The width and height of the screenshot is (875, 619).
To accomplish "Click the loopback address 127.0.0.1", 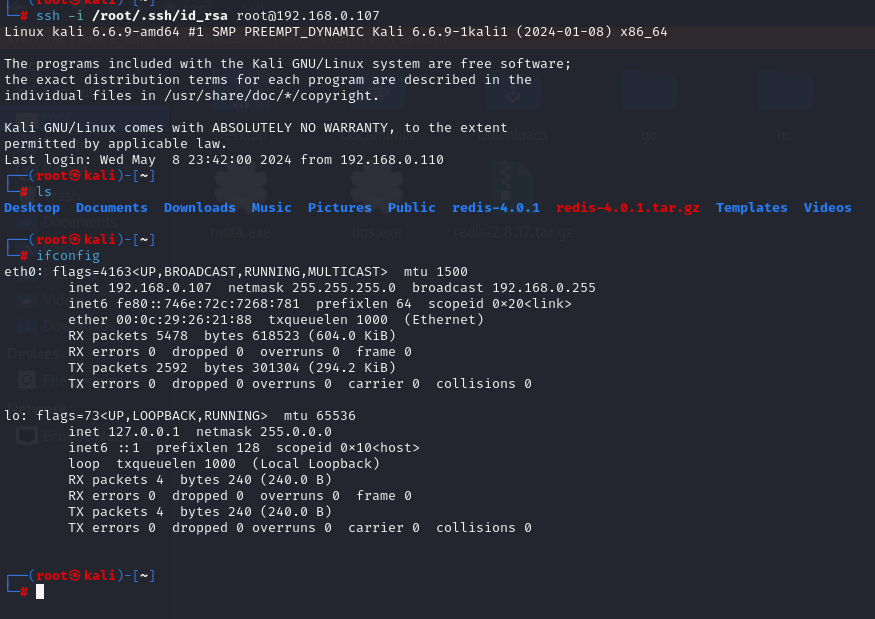I will [x=140, y=432].
